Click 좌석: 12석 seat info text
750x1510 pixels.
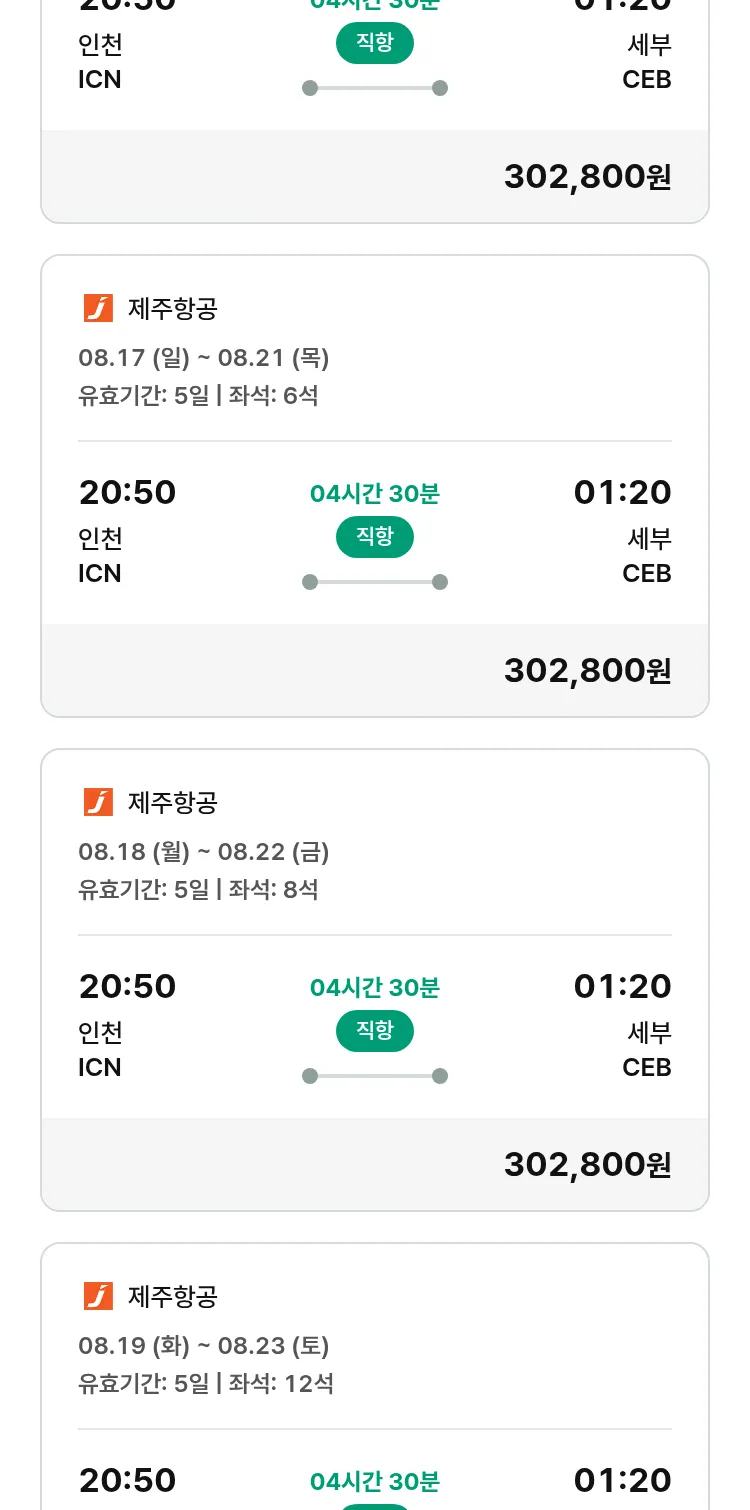(281, 1383)
